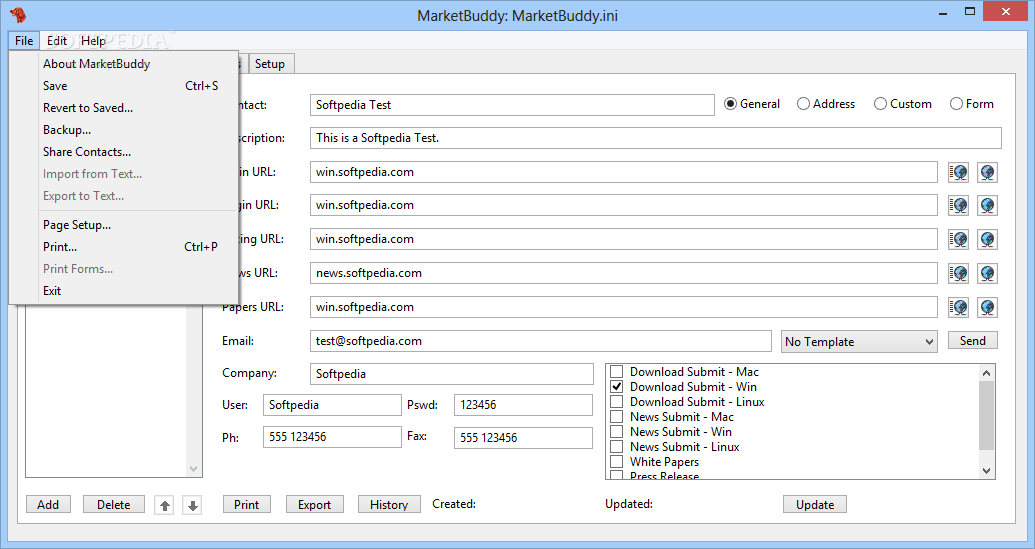Move contact down with the down arrow button
The height and width of the screenshot is (549, 1035).
pos(193,505)
